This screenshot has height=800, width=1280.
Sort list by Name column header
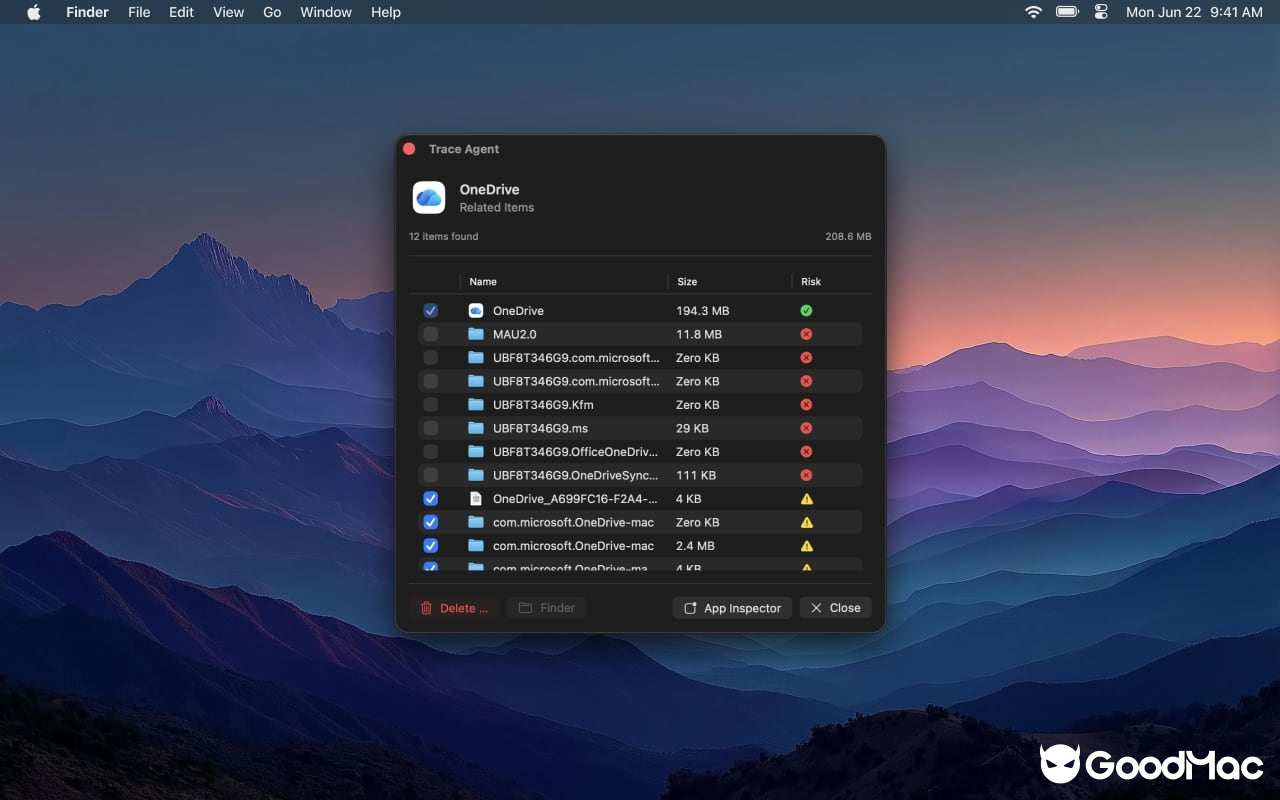click(x=483, y=282)
